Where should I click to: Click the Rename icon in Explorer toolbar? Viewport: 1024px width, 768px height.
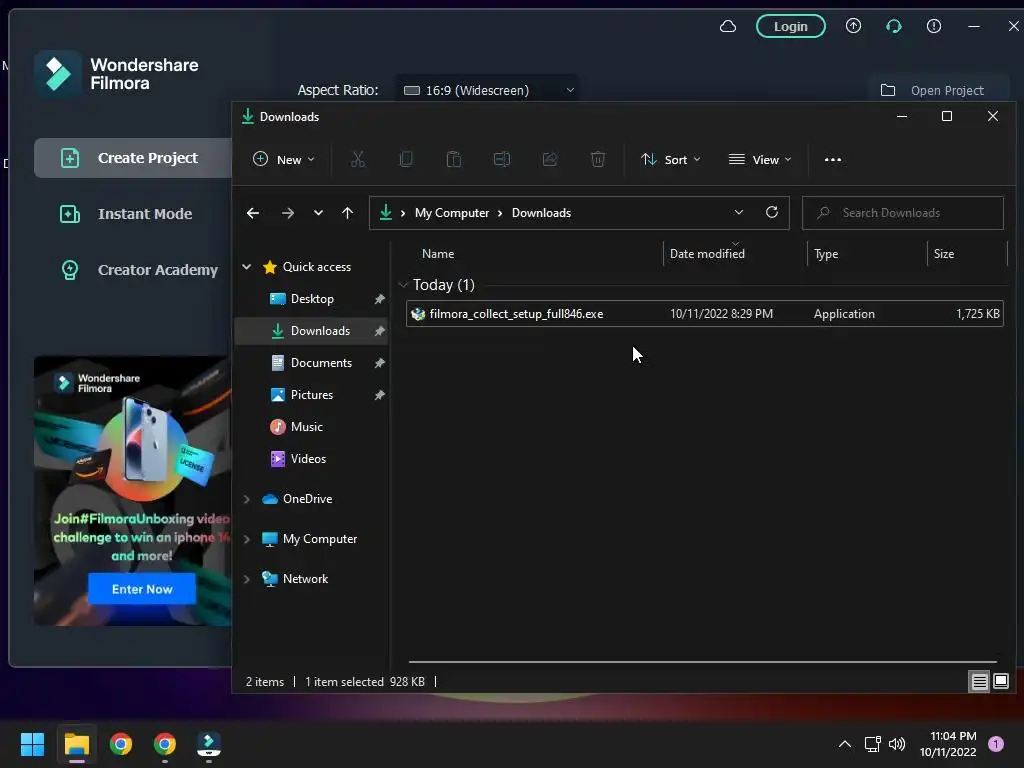[x=502, y=159]
